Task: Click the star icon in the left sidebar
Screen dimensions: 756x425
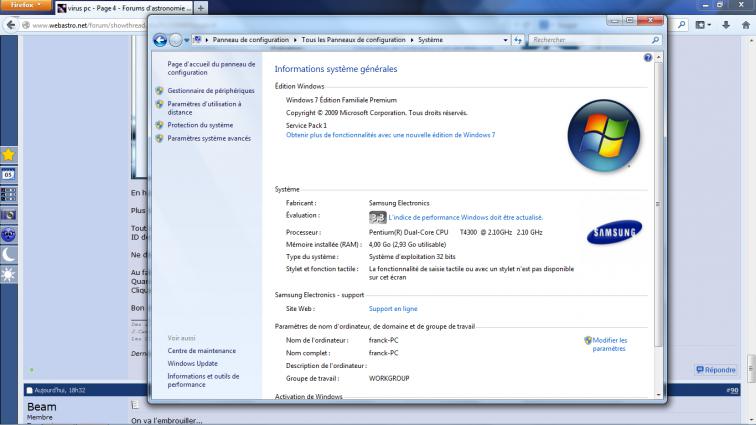Action: (9, 155)
